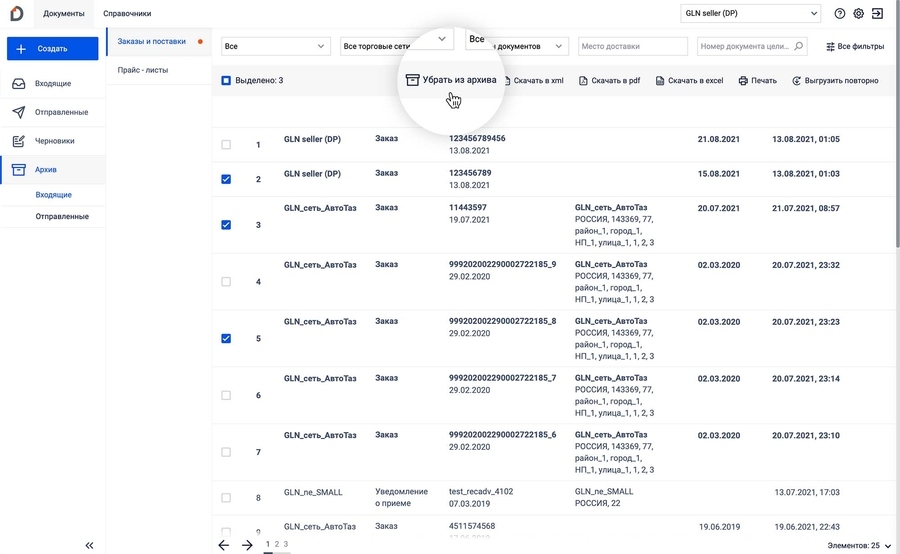Click document test_recadv_4102
Image resolution: width=900 pixels, height=554 pixels.
click(481, 491)
